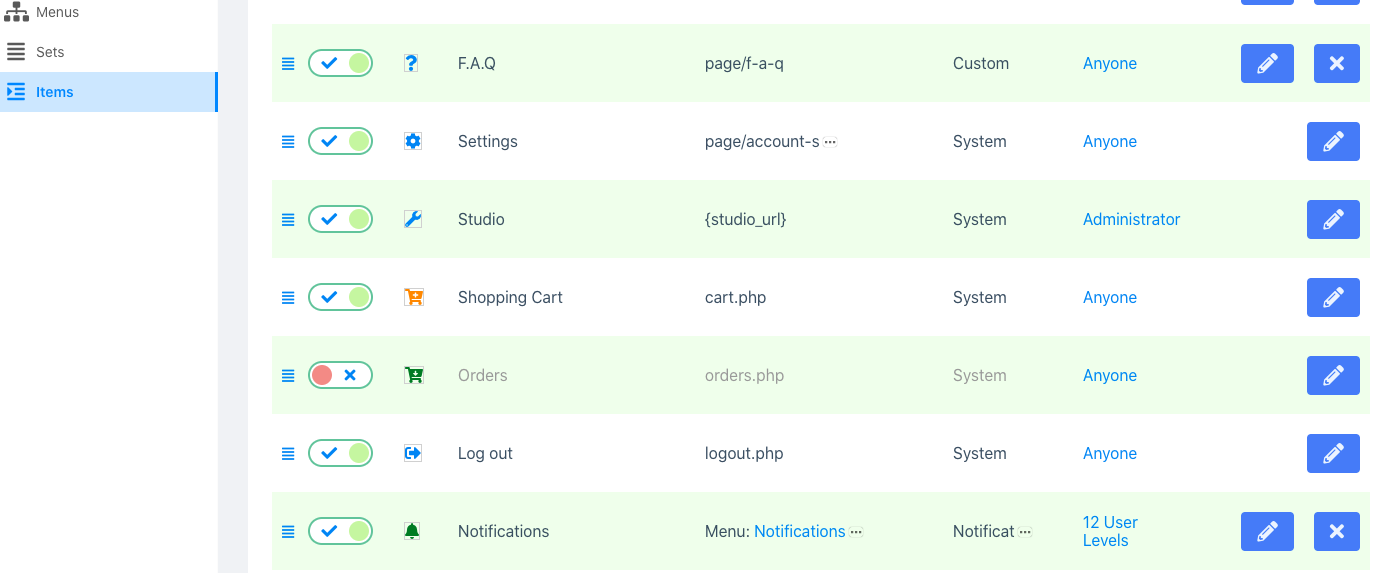Delete the Notifications menu item
The image size is (1383, 573).
coord(1336,531)
